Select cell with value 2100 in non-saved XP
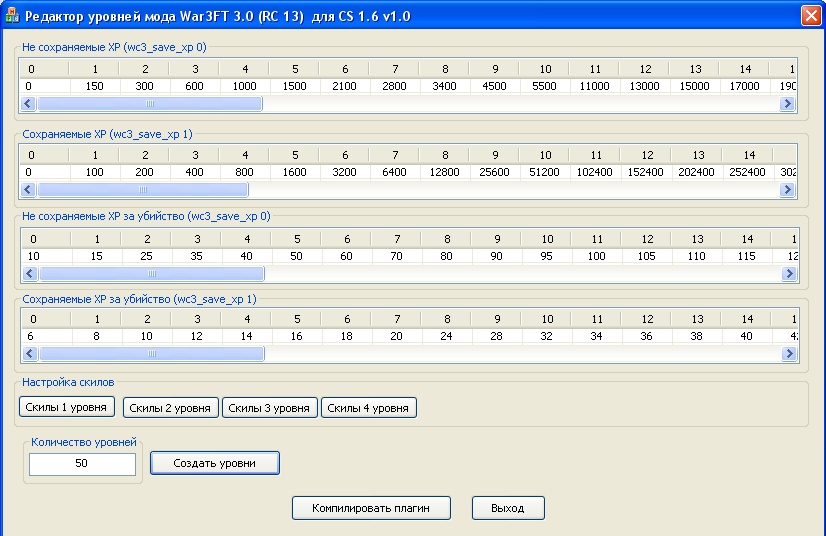Image resolution: width=826 pixels, height=536 pixels. point(345,86)
